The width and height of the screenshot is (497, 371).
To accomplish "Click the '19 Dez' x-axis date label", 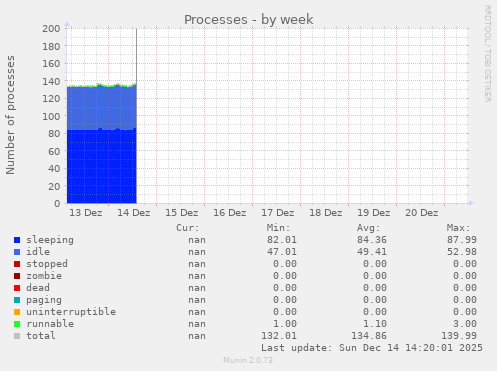I will click(x=374, y=213).
